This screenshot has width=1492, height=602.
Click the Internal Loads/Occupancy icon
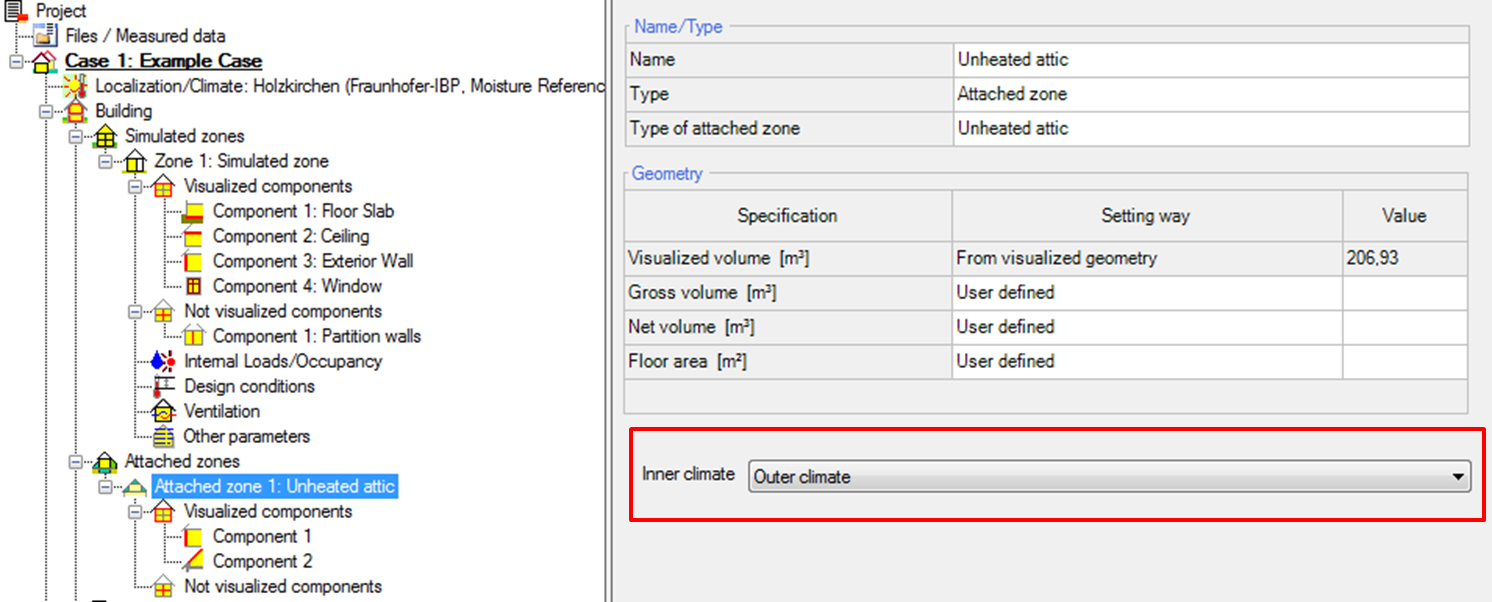164,361
